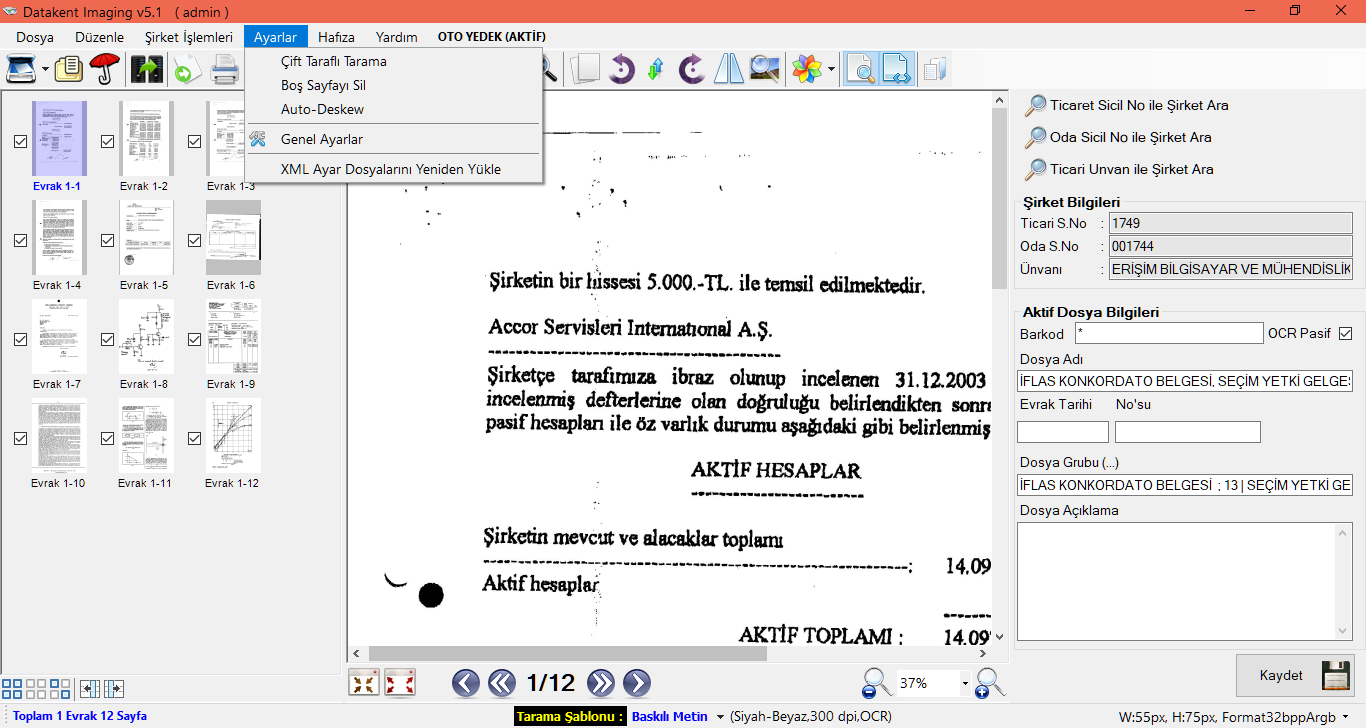
Task: Click the scanner icon in toolbar
Action: (22, 69)
